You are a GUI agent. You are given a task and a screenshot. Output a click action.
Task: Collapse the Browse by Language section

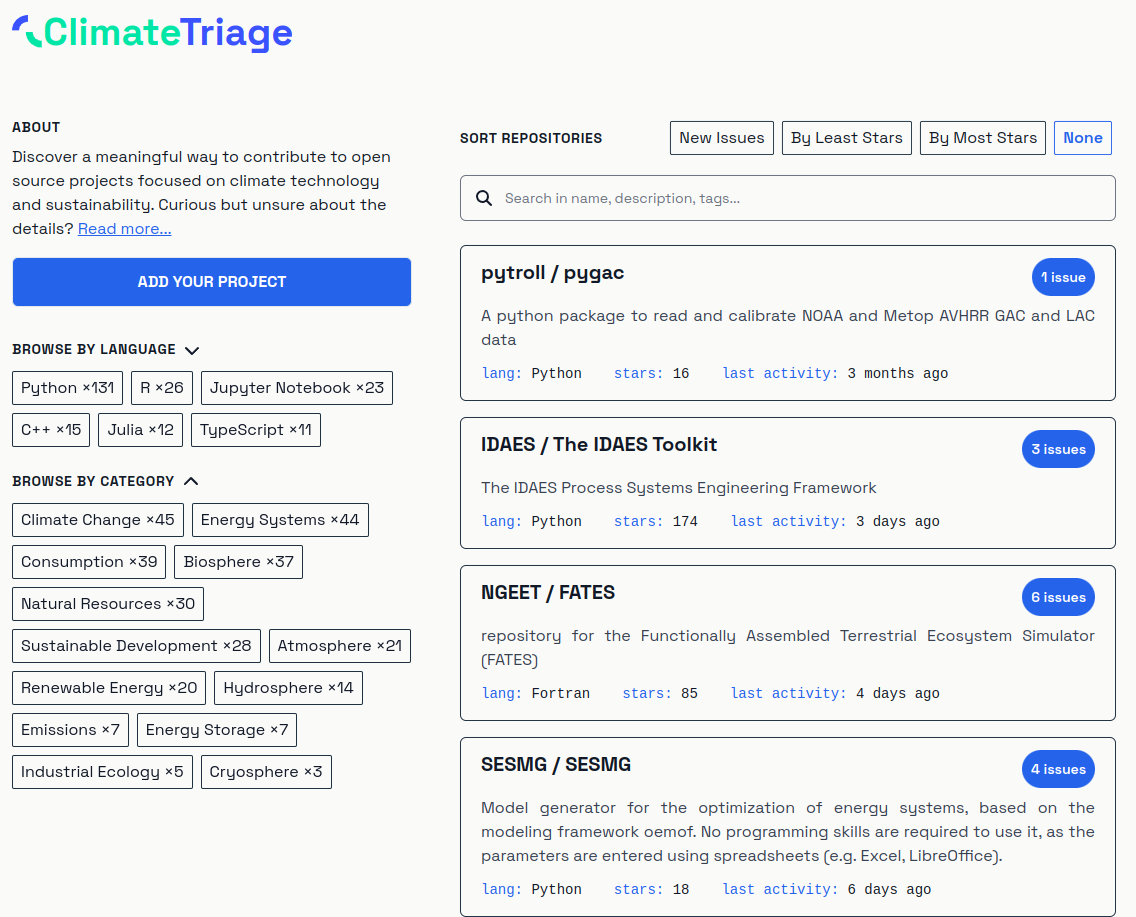tap(191, 350)
